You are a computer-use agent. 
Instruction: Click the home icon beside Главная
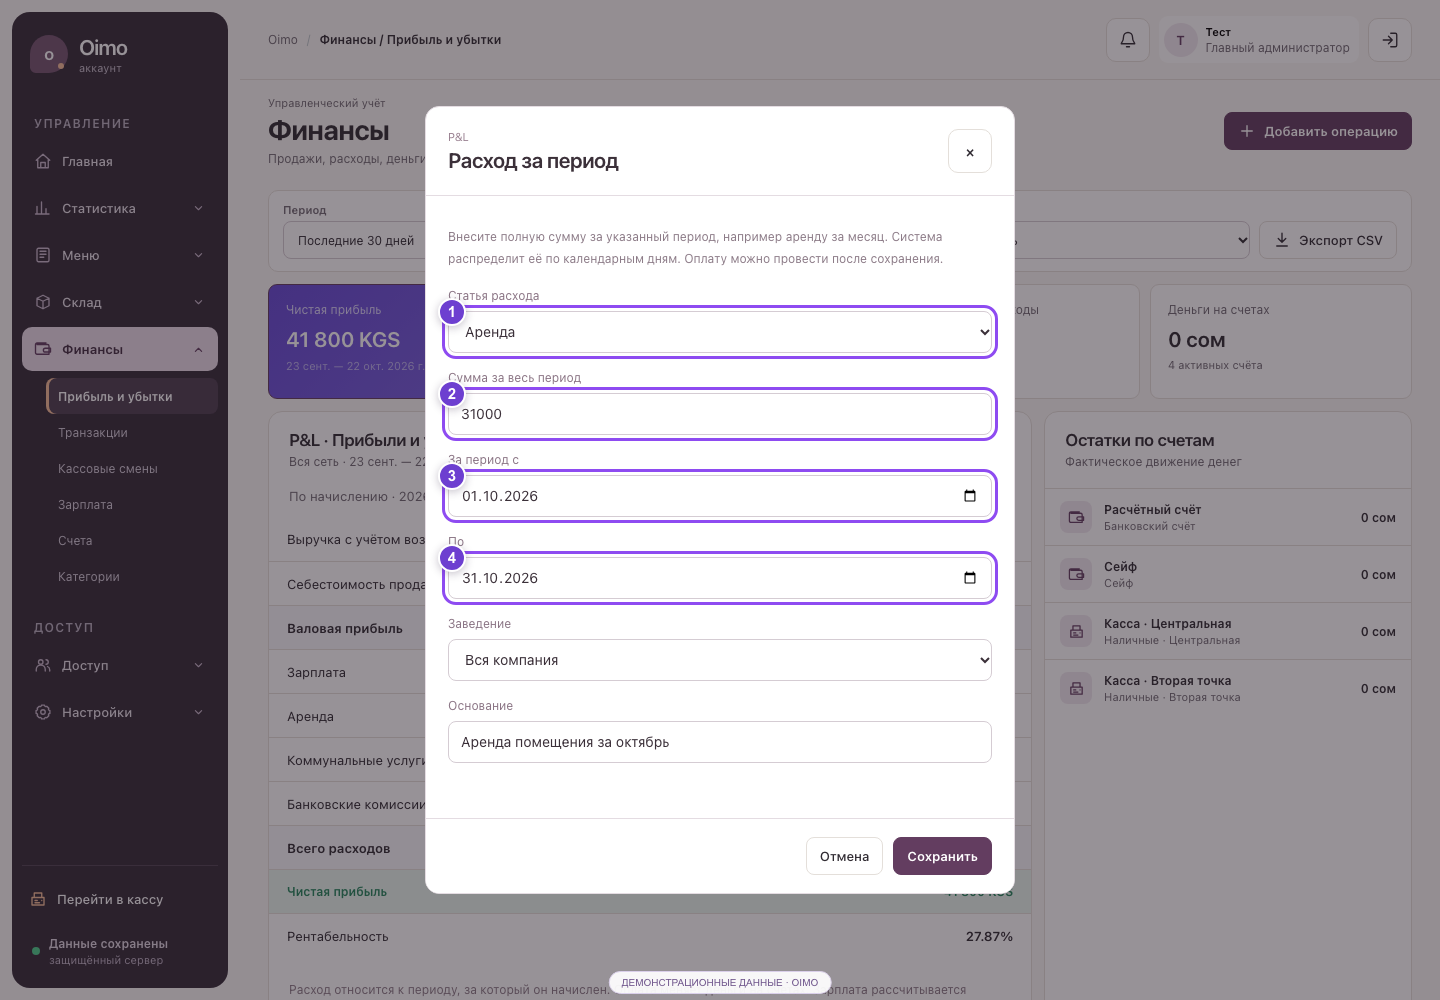pyautogui.click(x=43, y=161)
